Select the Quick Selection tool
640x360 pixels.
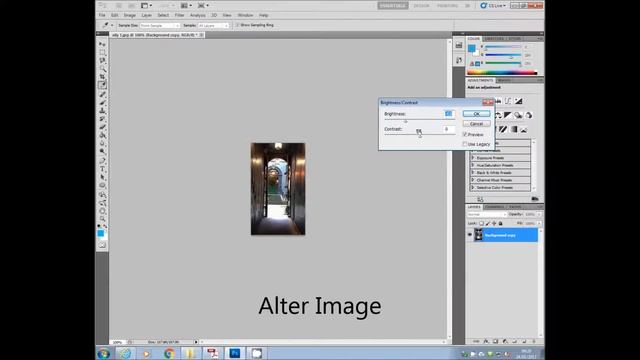click(102, 69)
